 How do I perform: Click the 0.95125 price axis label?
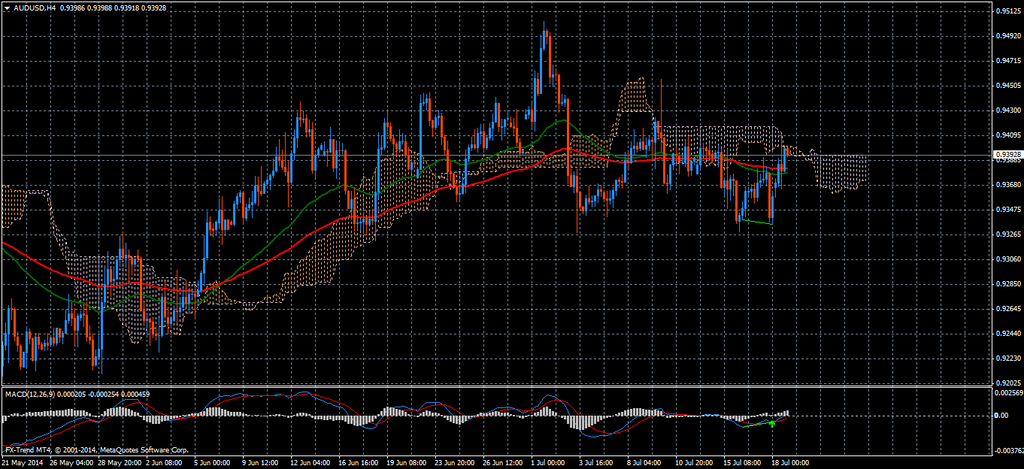point(1008,12)
